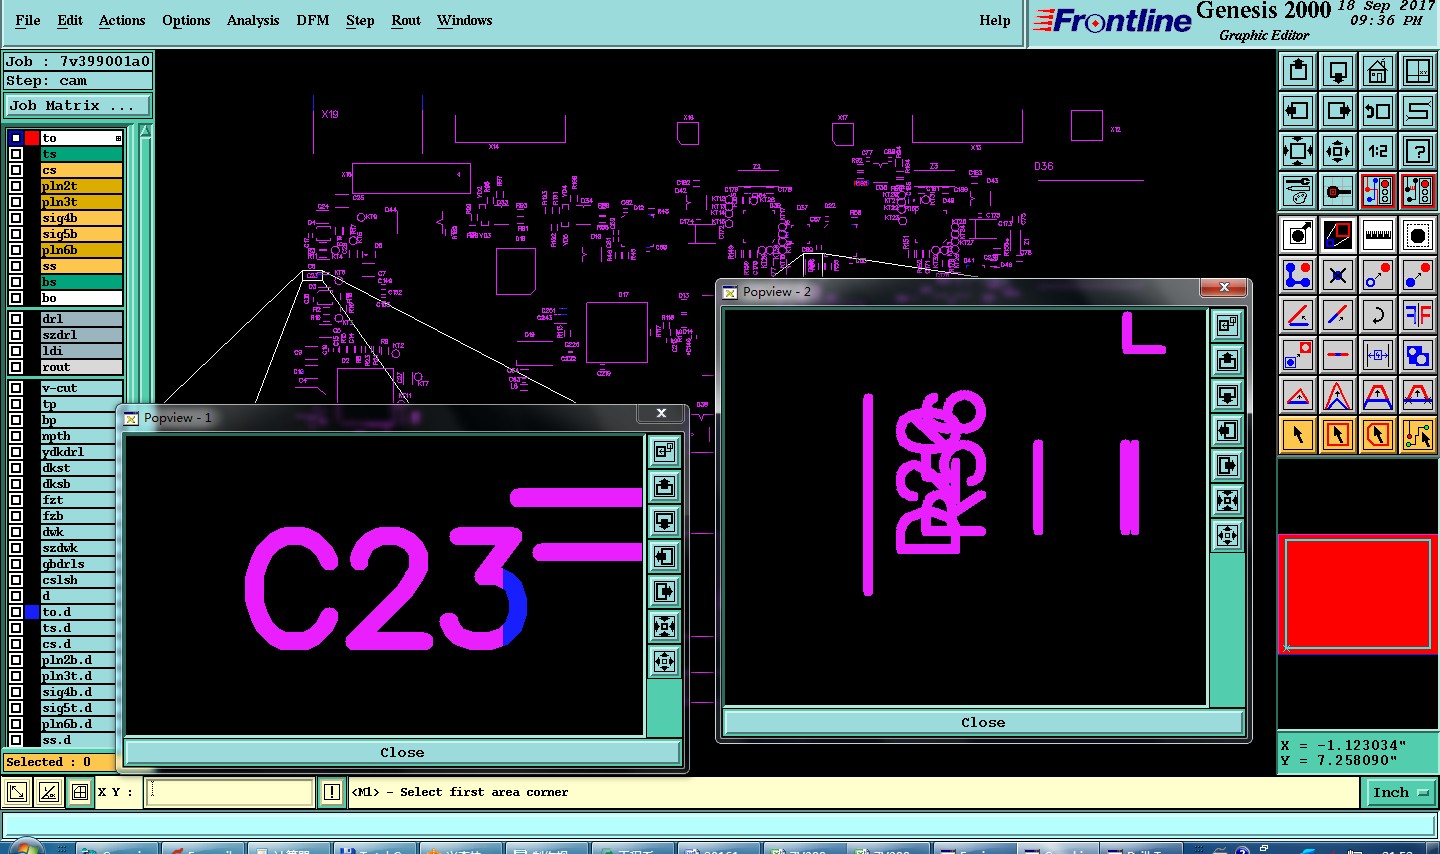The height and width of the screenshot is (854, 1440).
Task: Click Close button in Popview 1
Action: (402, 753)
